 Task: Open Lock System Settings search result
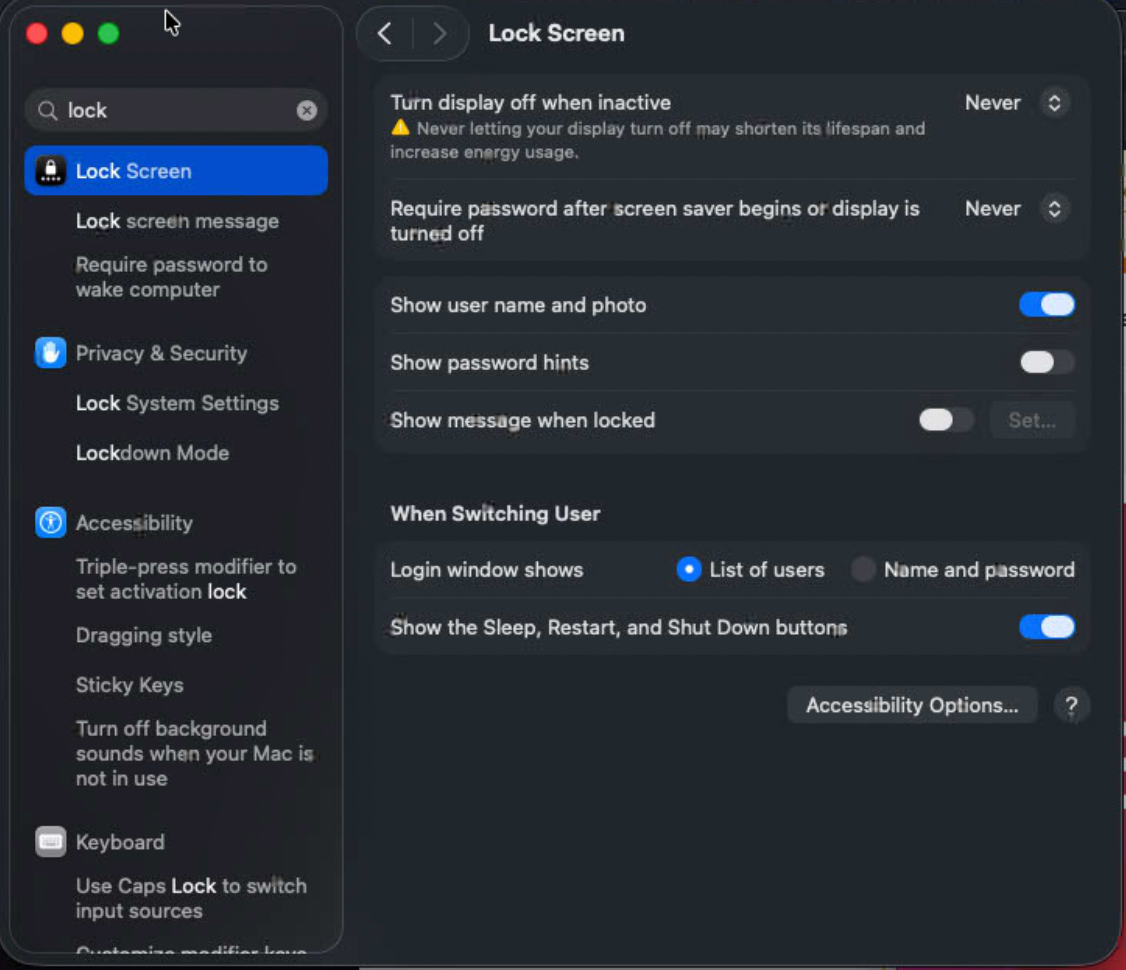[x=177, y=404]
